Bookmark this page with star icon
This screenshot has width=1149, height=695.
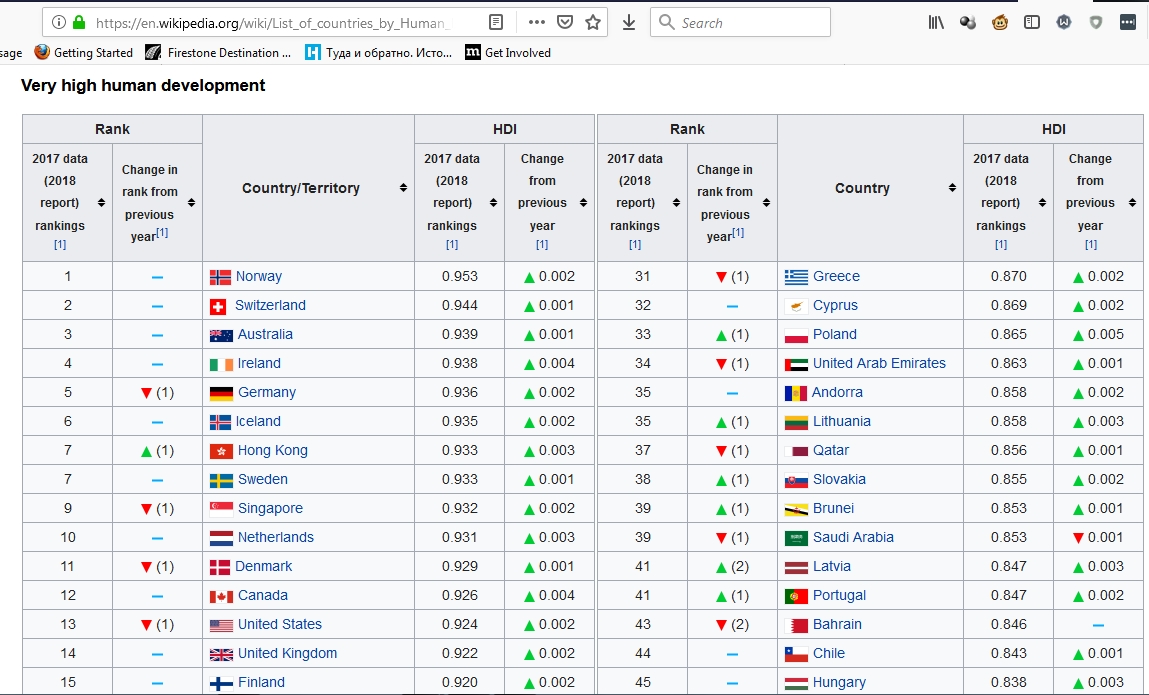tap(593, 23)
